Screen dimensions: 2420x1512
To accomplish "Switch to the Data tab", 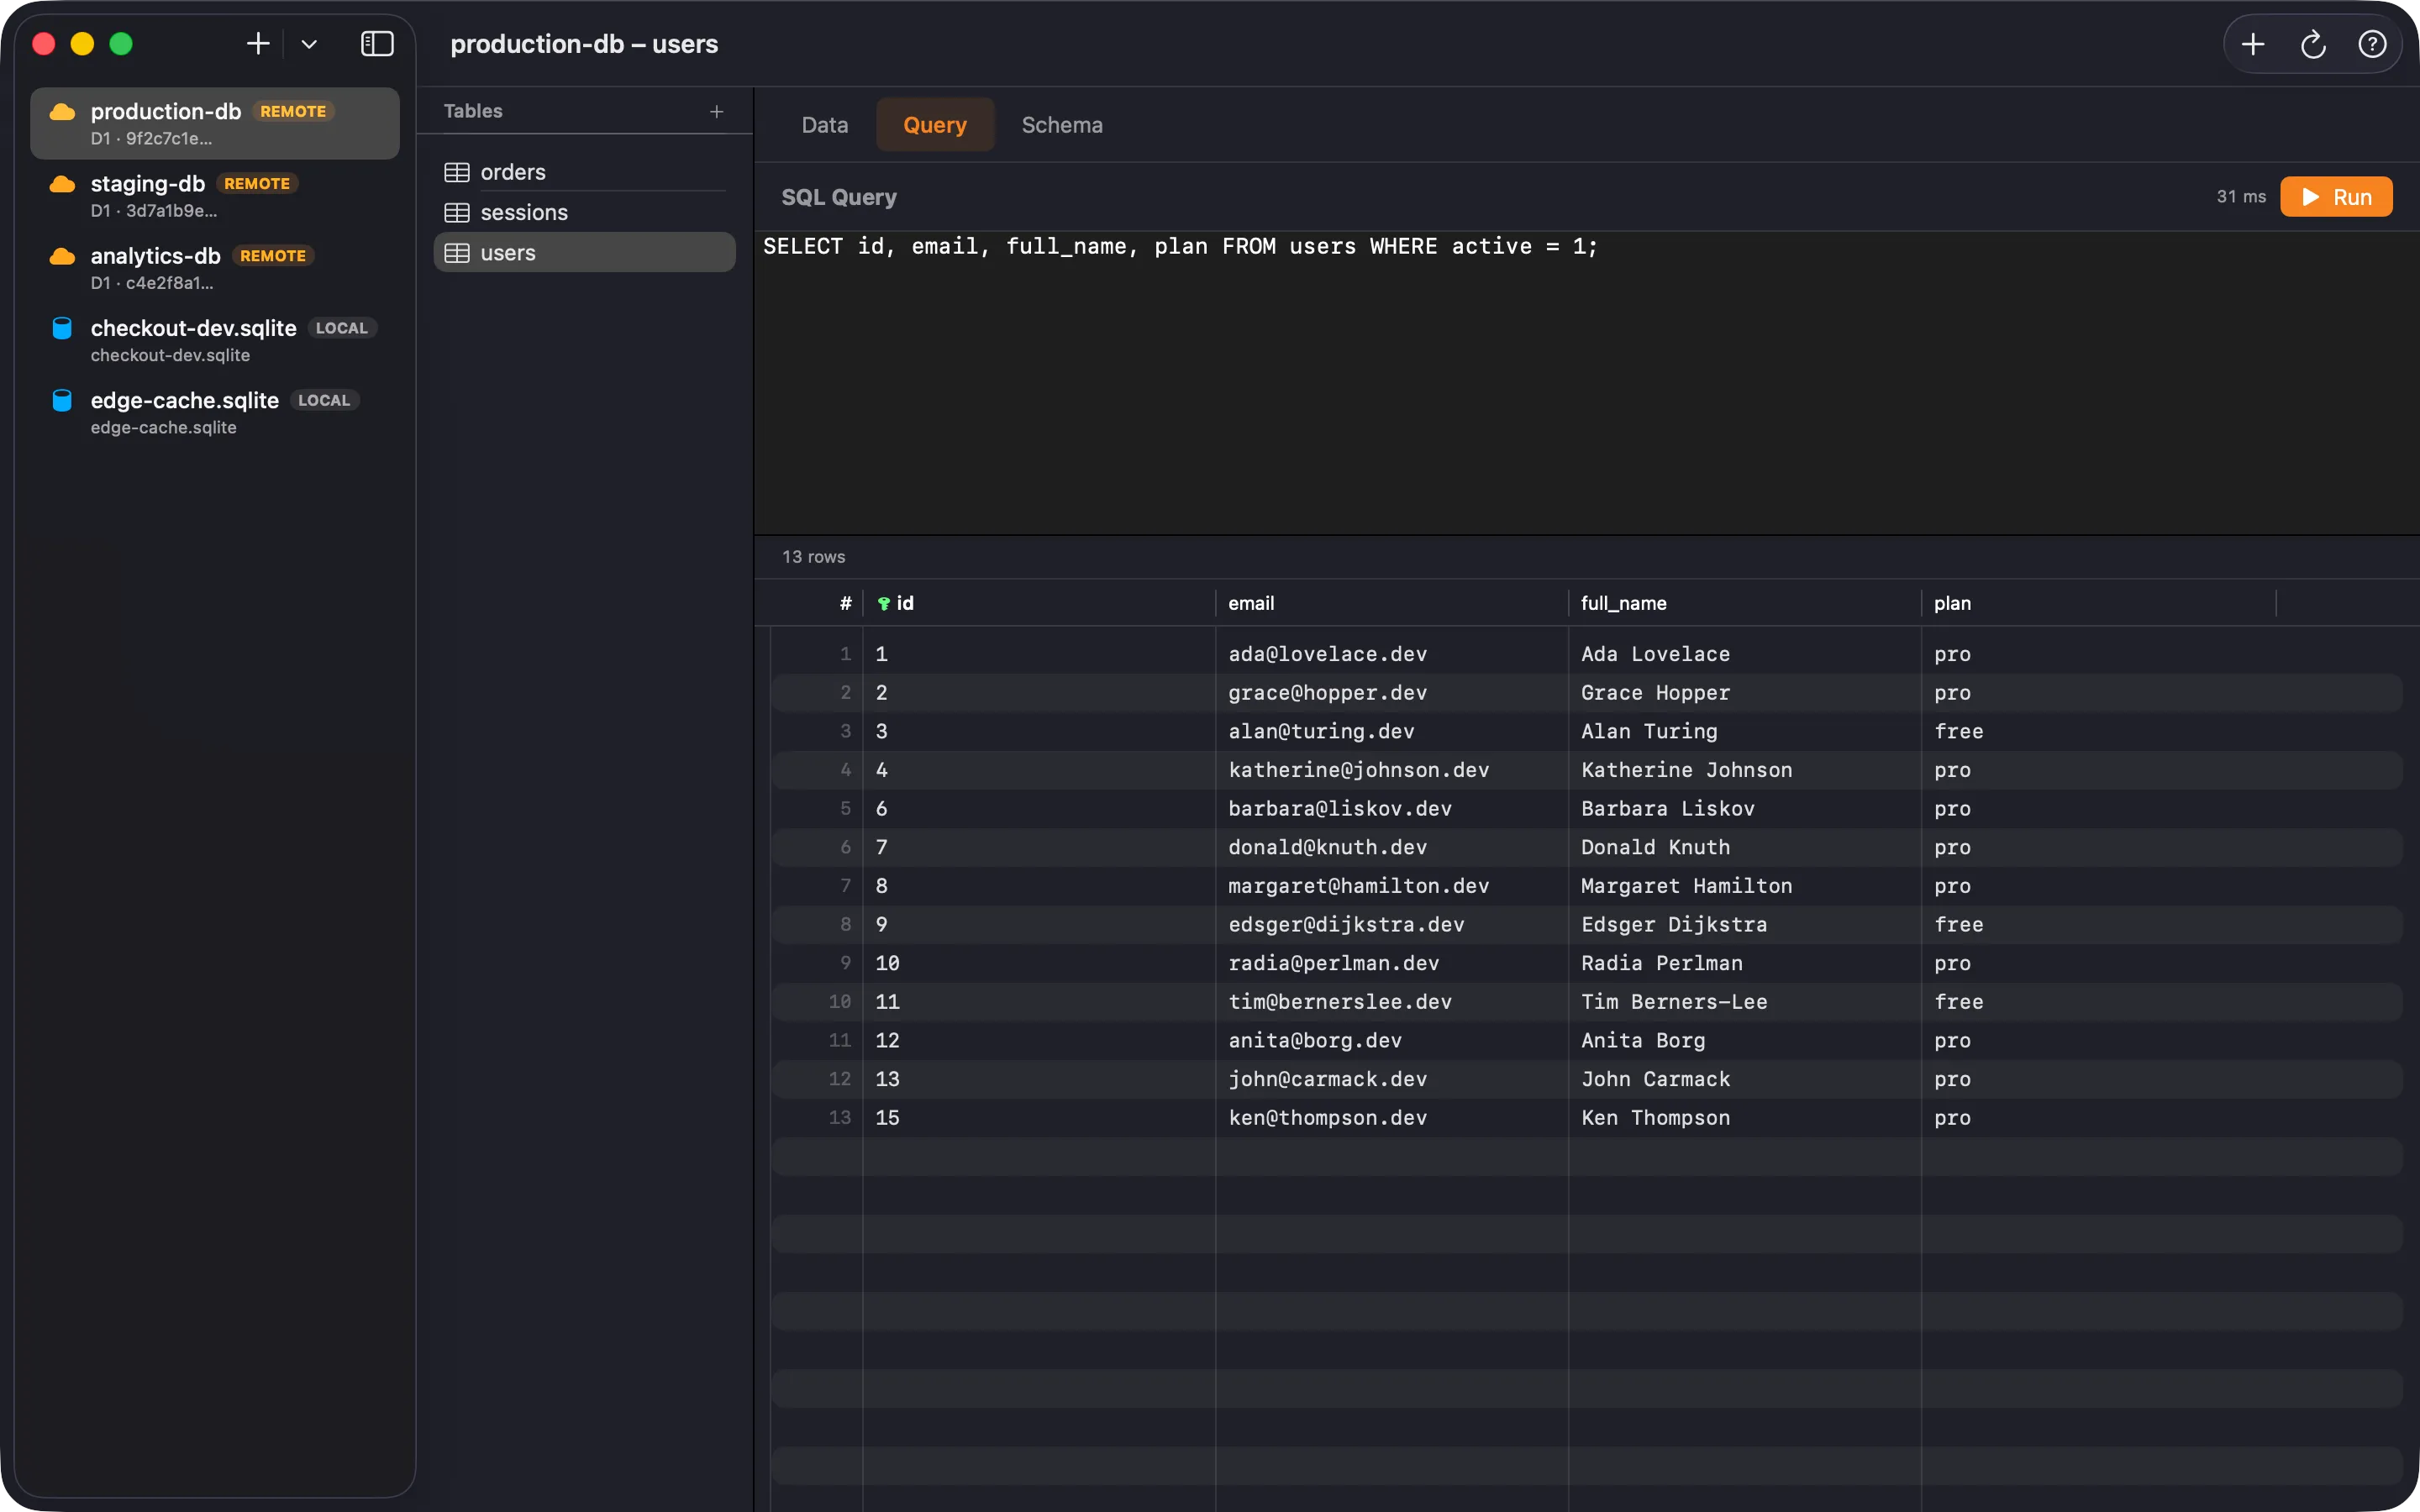I will [825, 125].
